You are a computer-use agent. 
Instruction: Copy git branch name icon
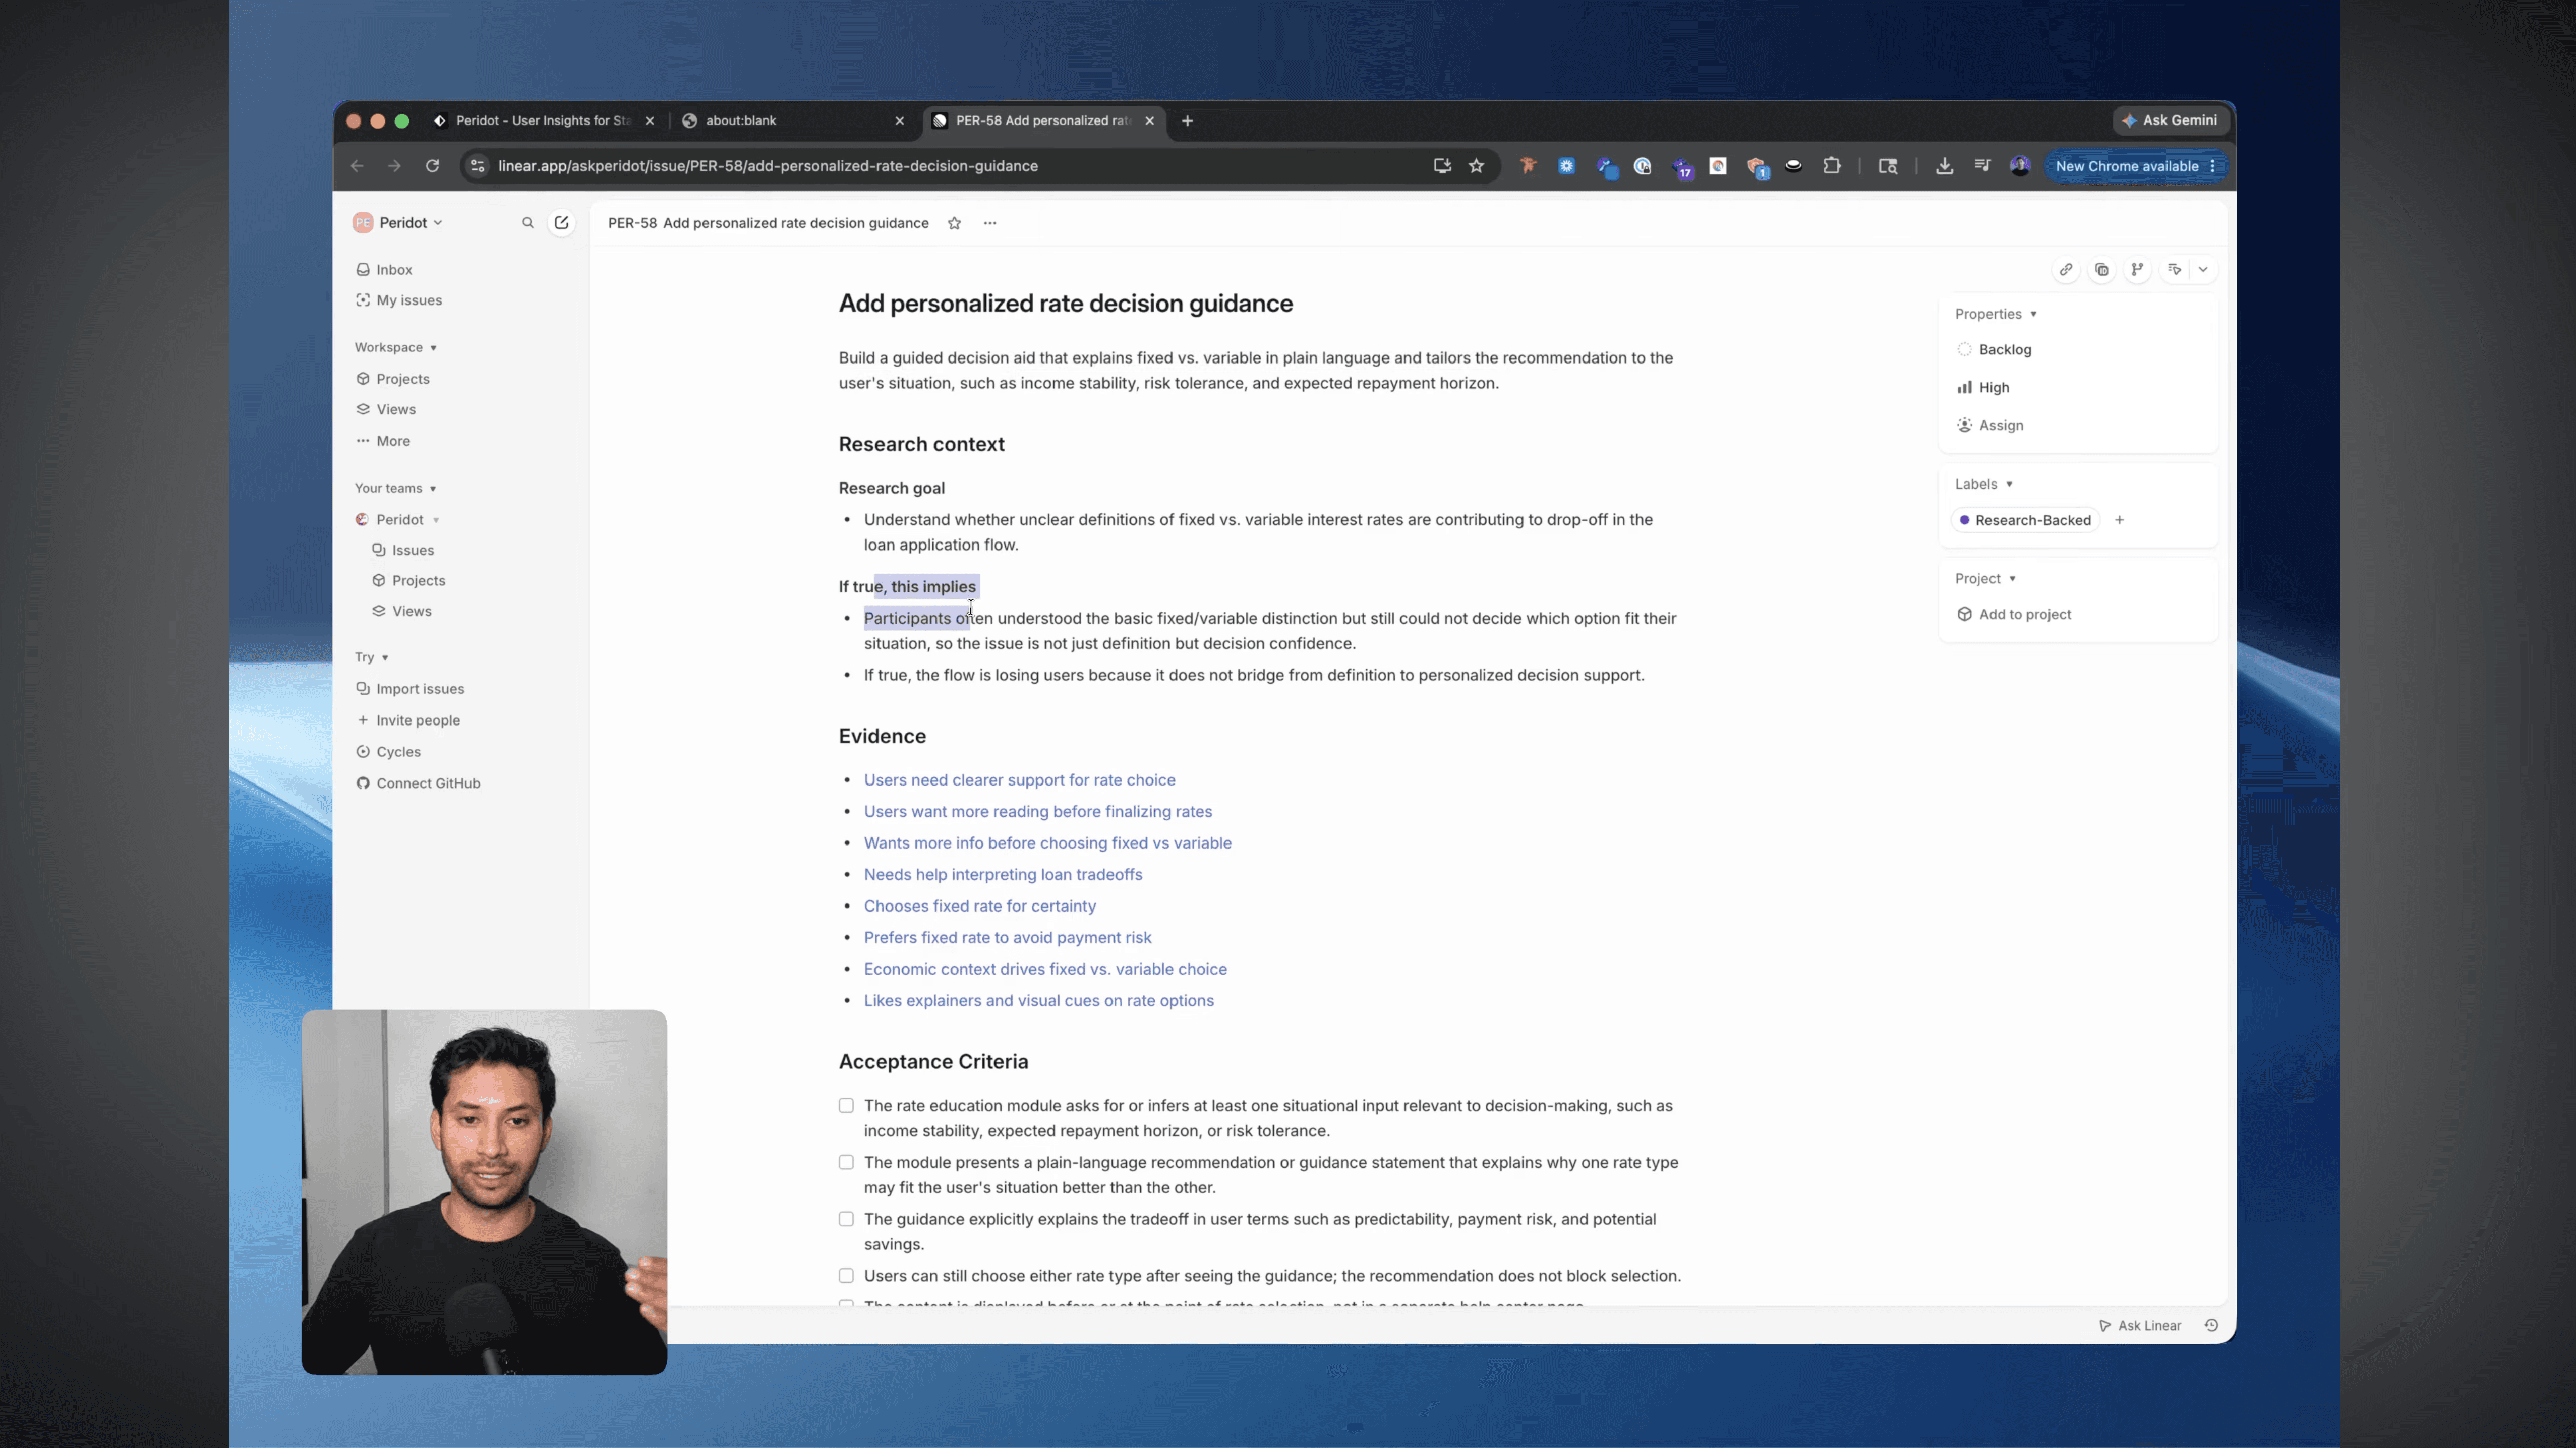click(2137, 269)
